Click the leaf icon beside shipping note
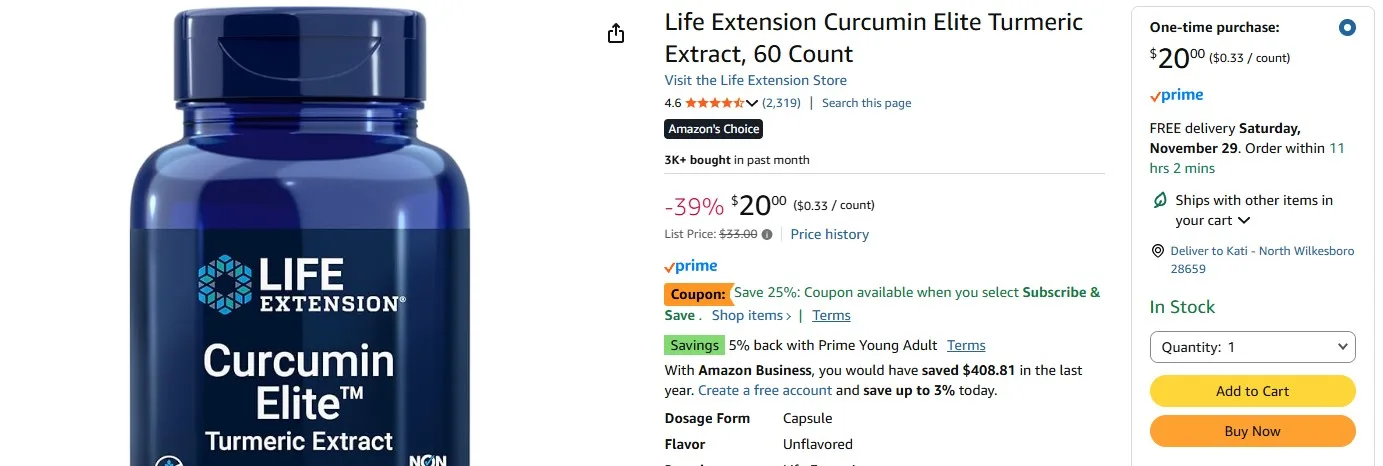 1160,200
